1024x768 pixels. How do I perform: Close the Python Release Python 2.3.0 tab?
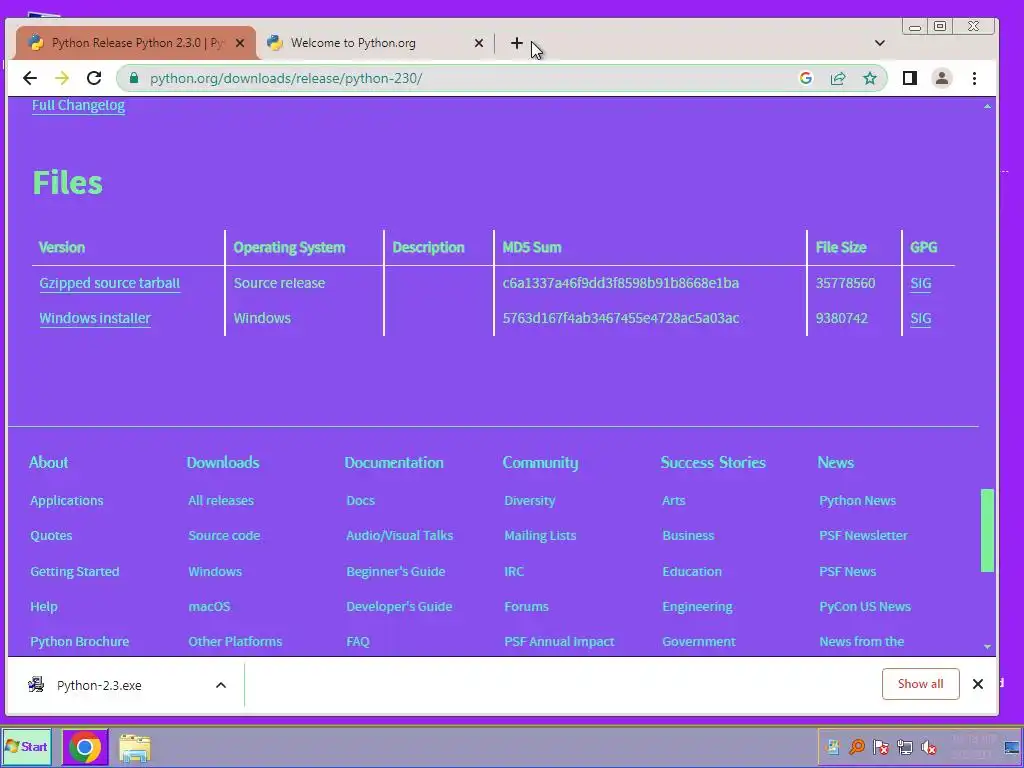coord(240,43)
